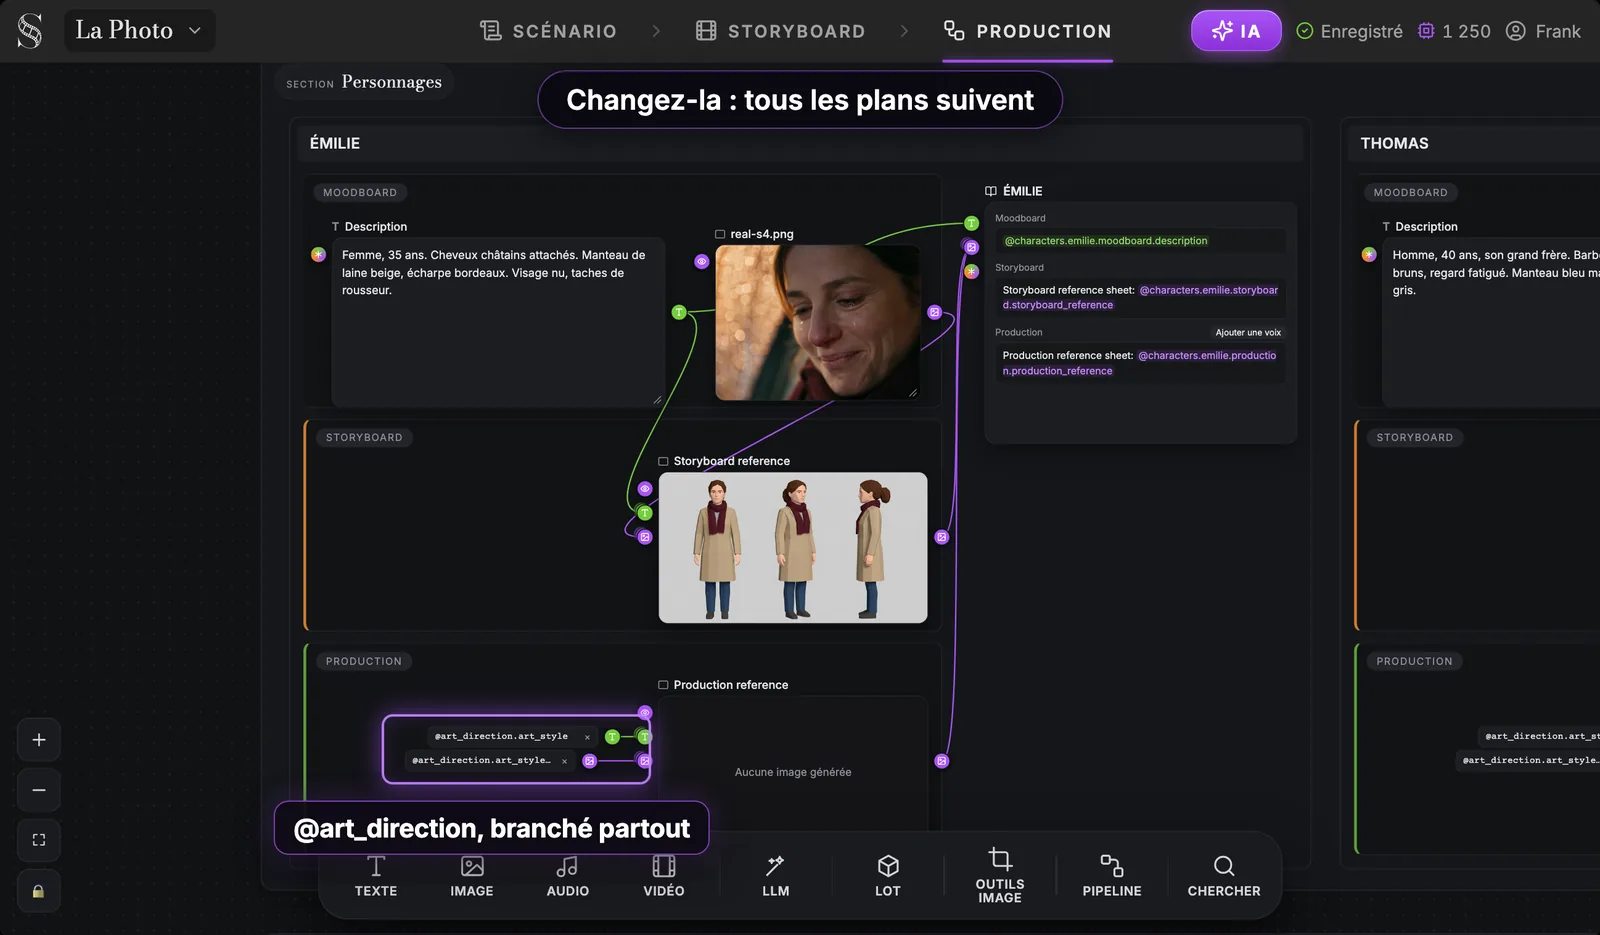Click the PRODUCTION label in Émilie card
1600x935 pixels.
click(x=364, y=661)
